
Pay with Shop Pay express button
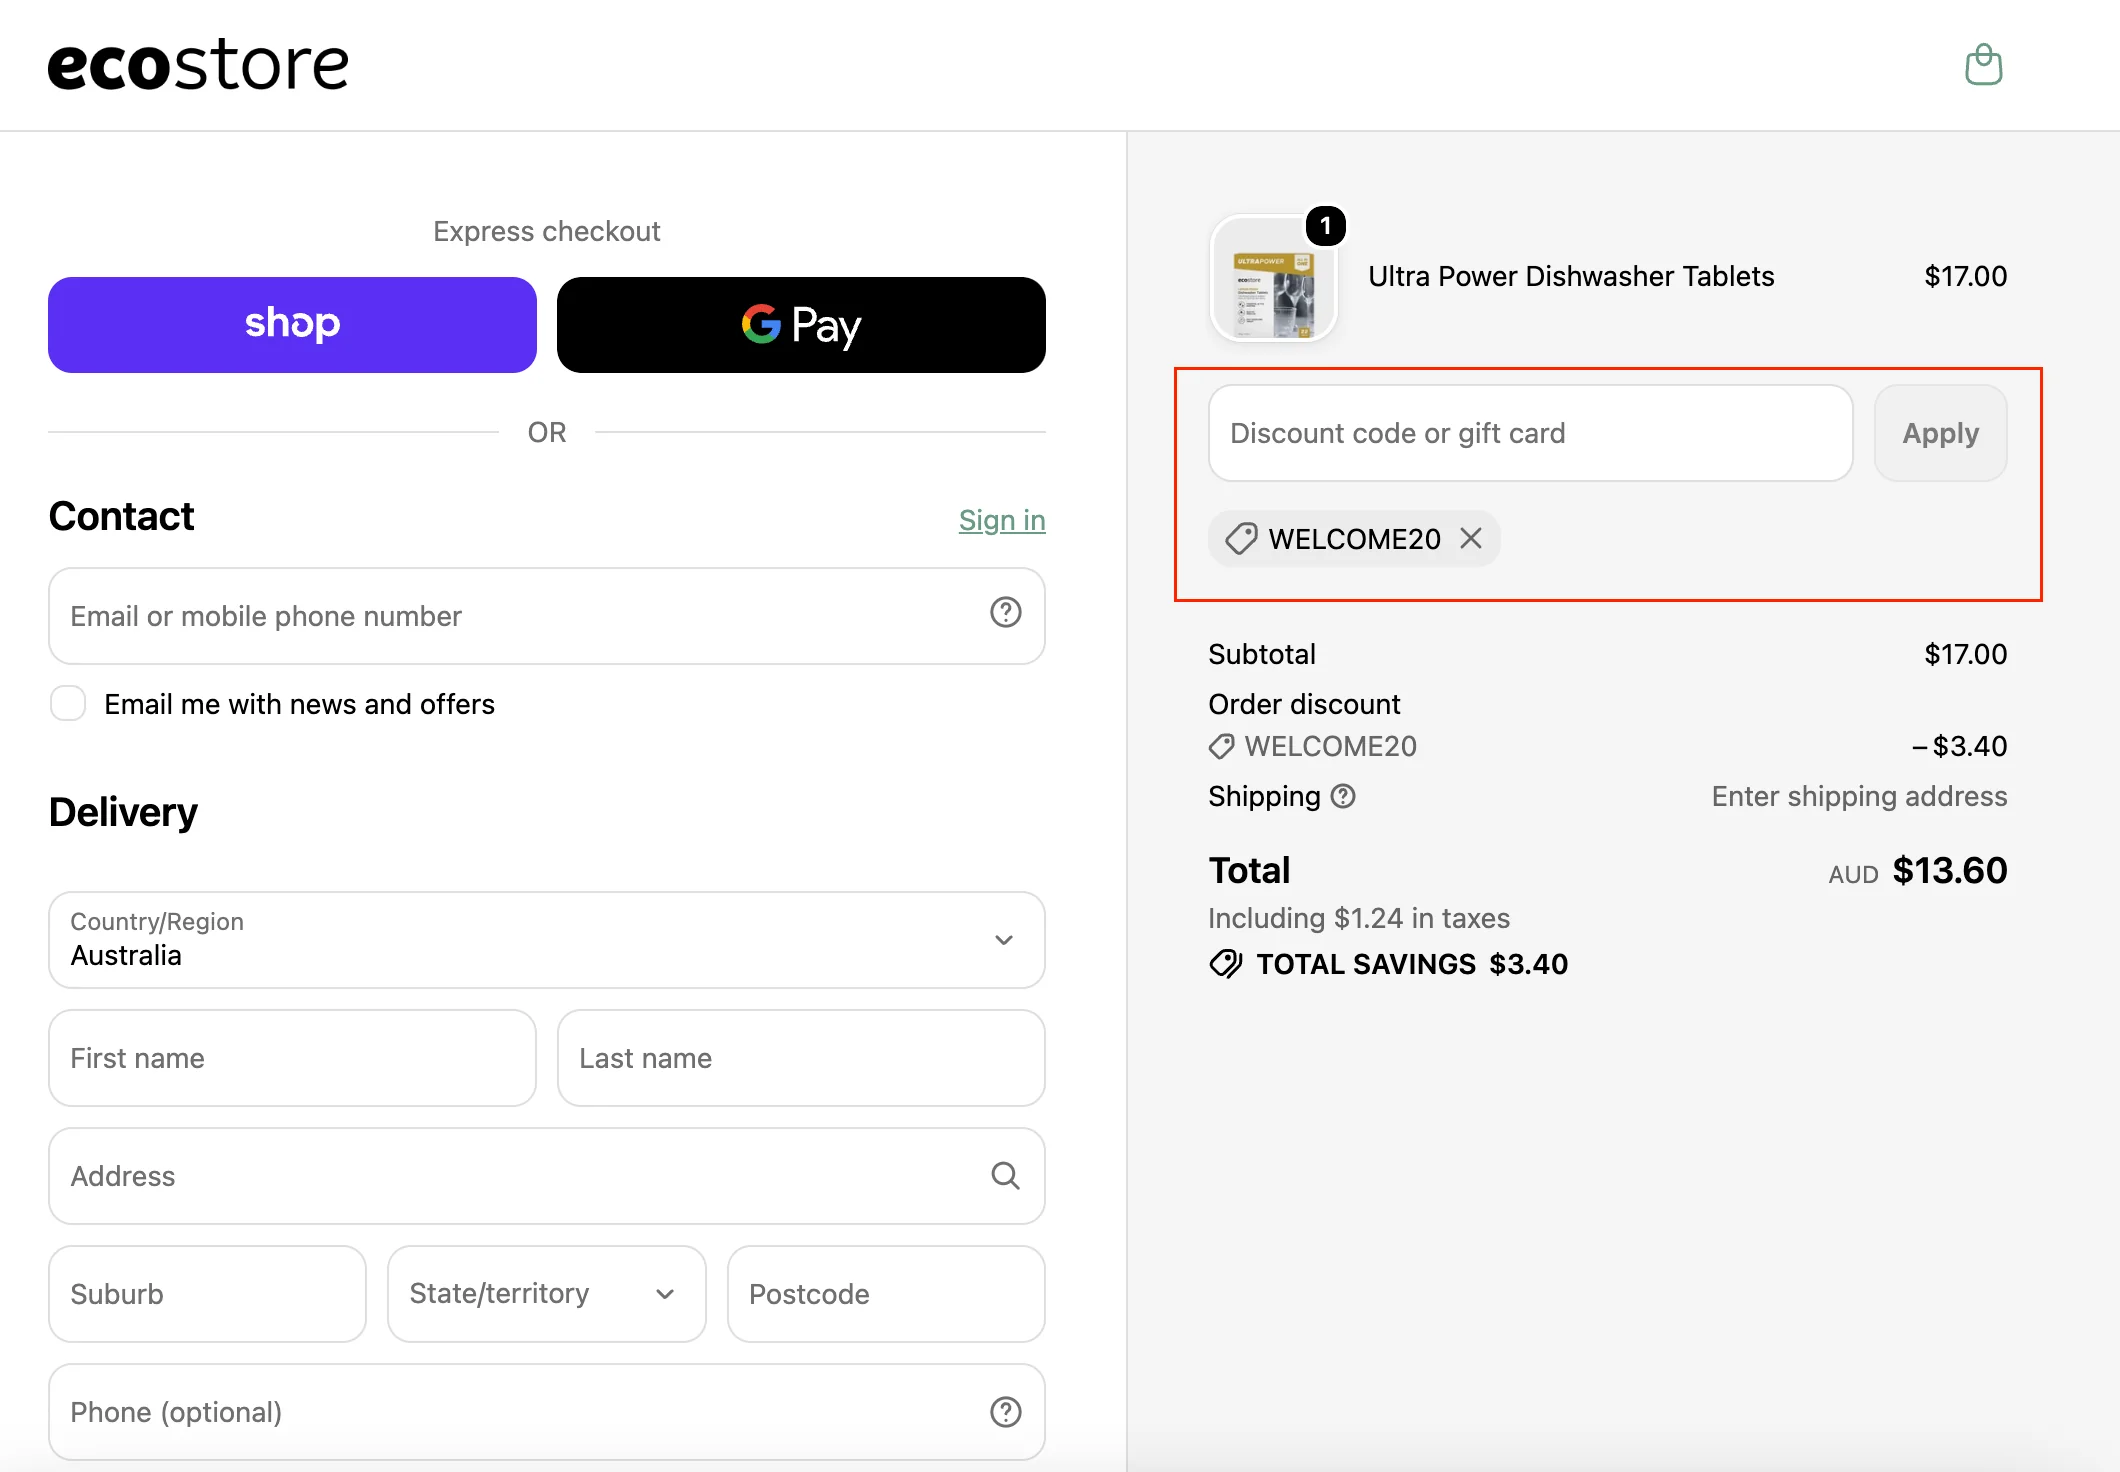point(292,325)
